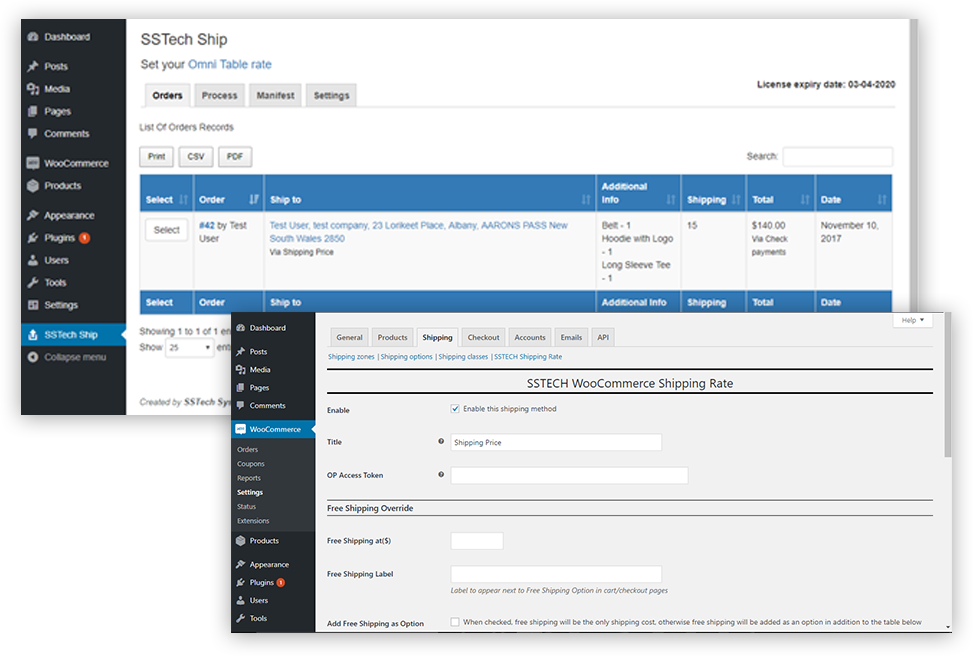Viewport: 973px width, 656px height.
Task: Expand the Help dropdown
Action: click(x=913, y=320)
